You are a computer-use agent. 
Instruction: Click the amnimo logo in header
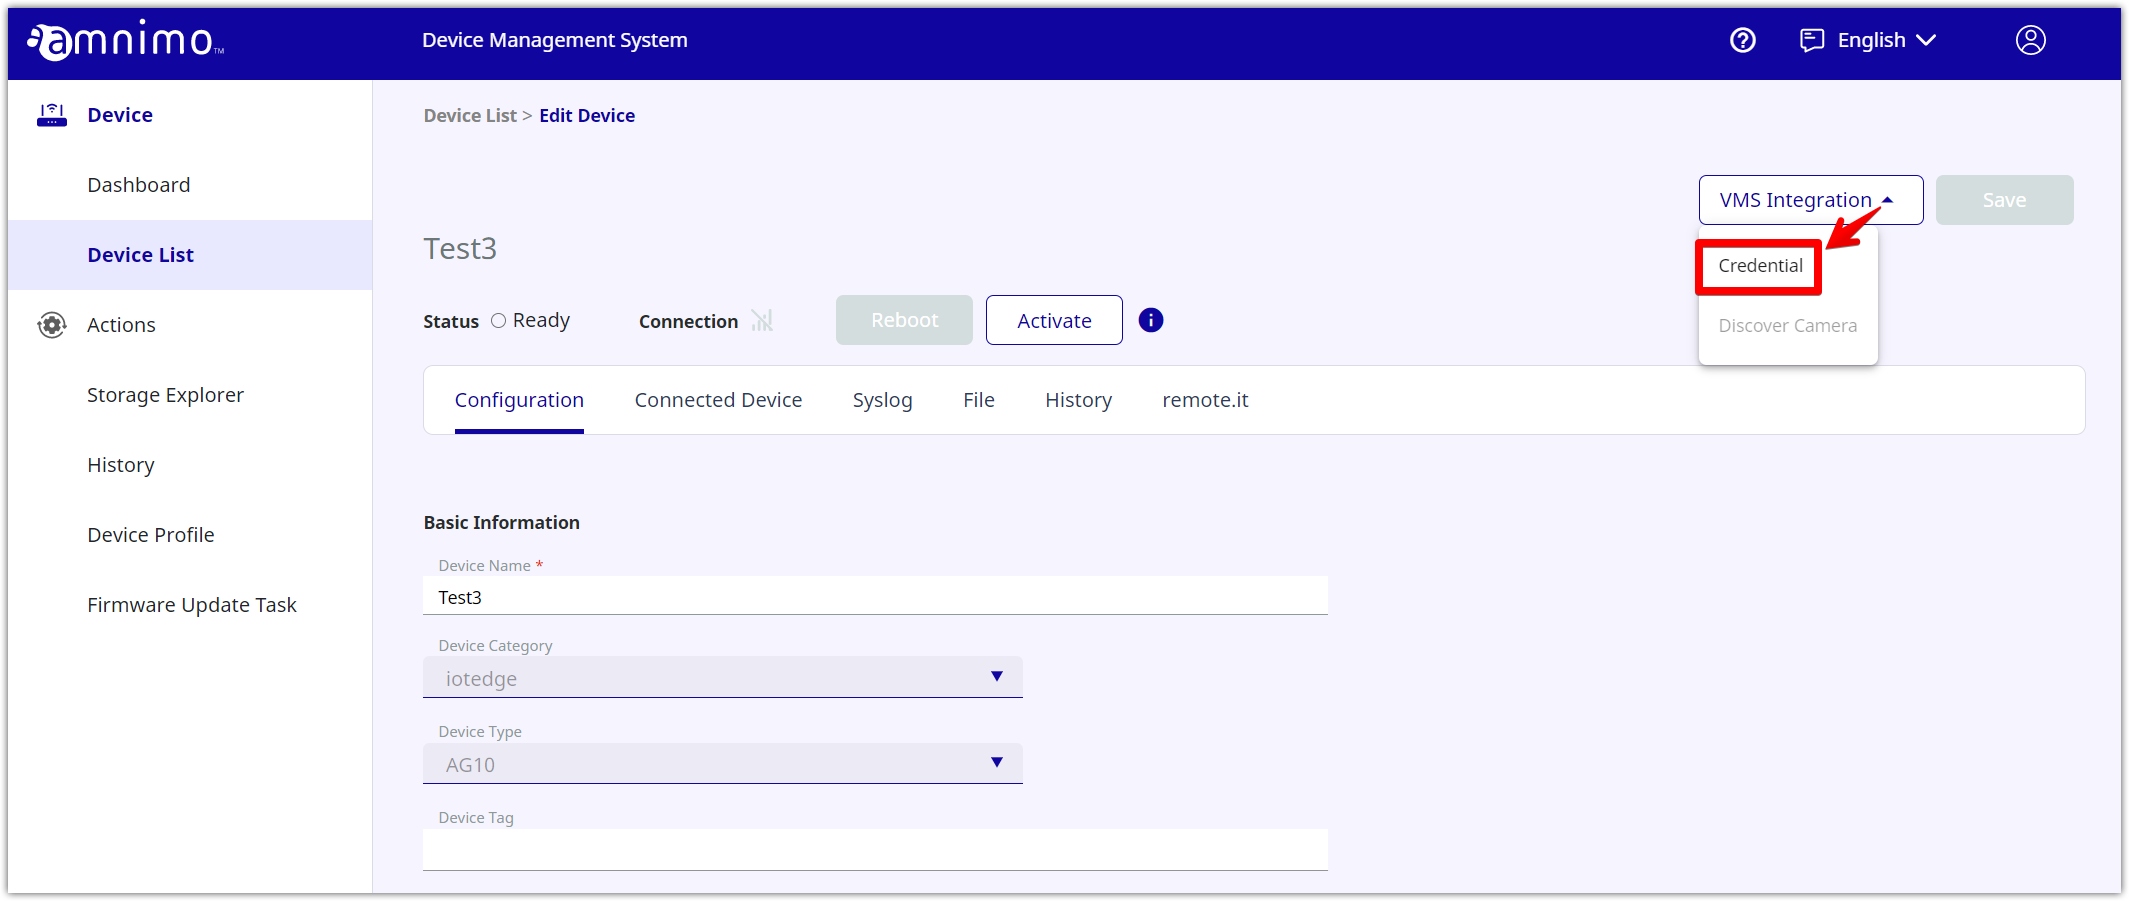tap(125, 40)
